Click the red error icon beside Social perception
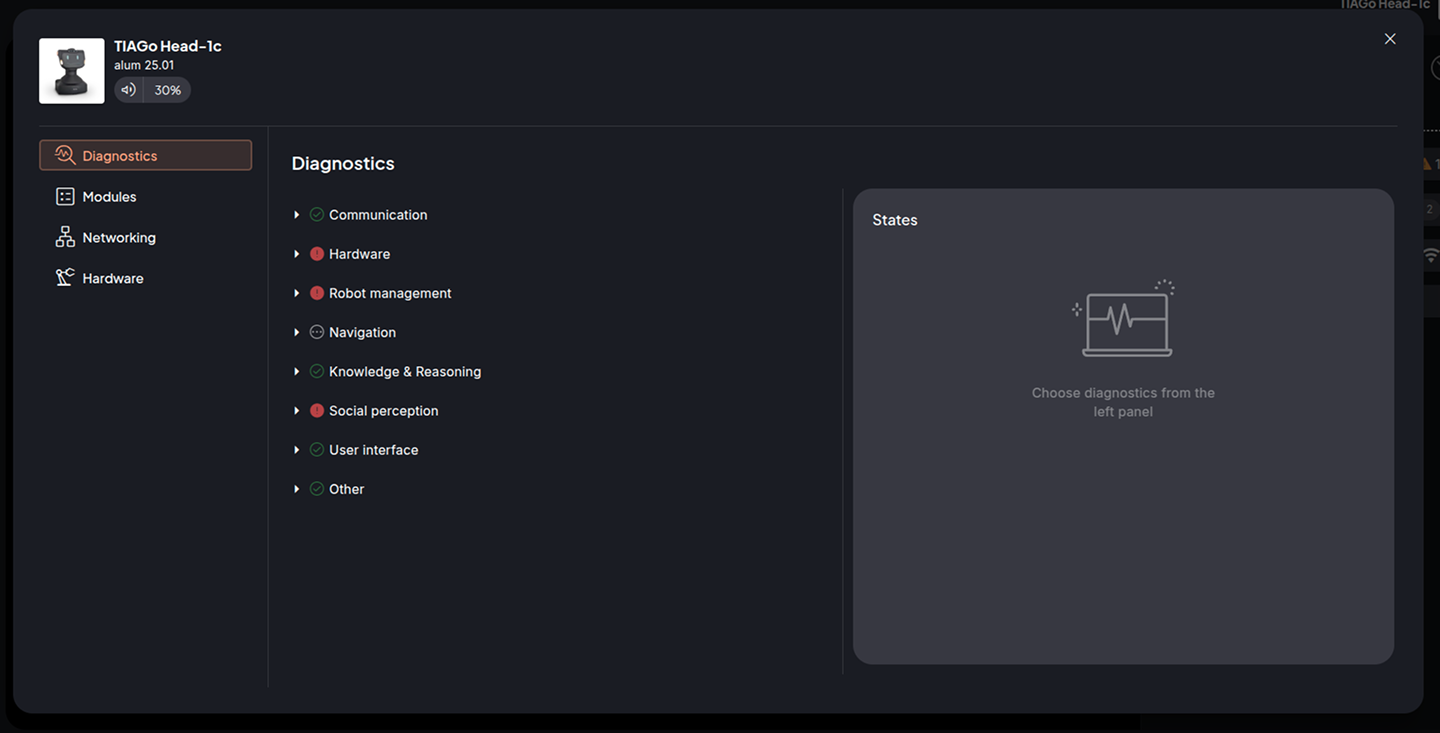 [317, 411]
